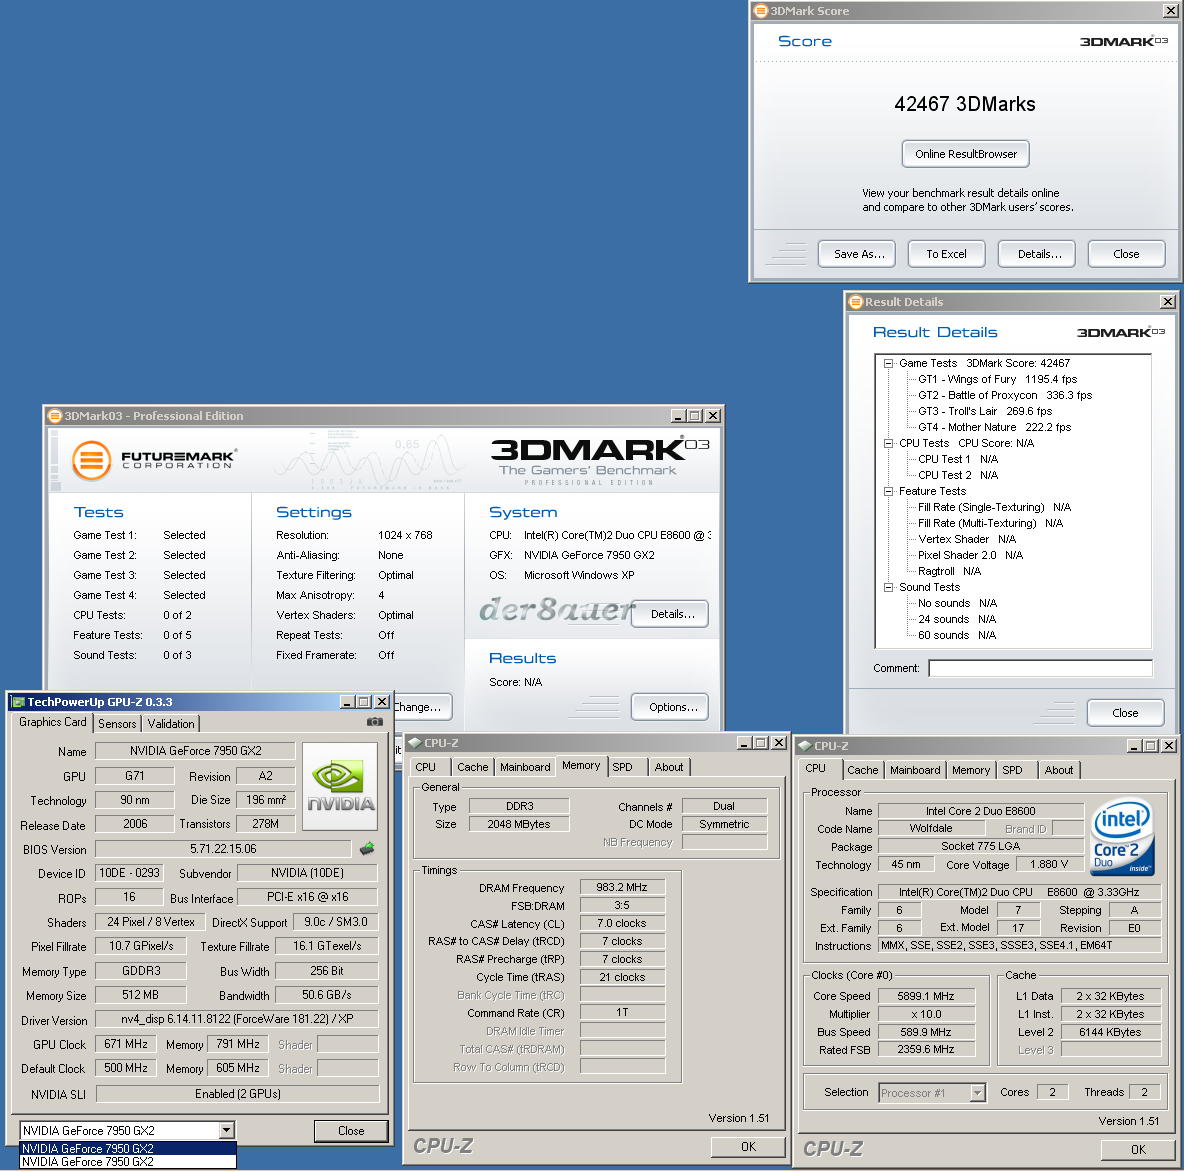The image size is (1186, 1172).
Task: Open SPD tab in Memory CPU-Z window
Action: point(622,767)
